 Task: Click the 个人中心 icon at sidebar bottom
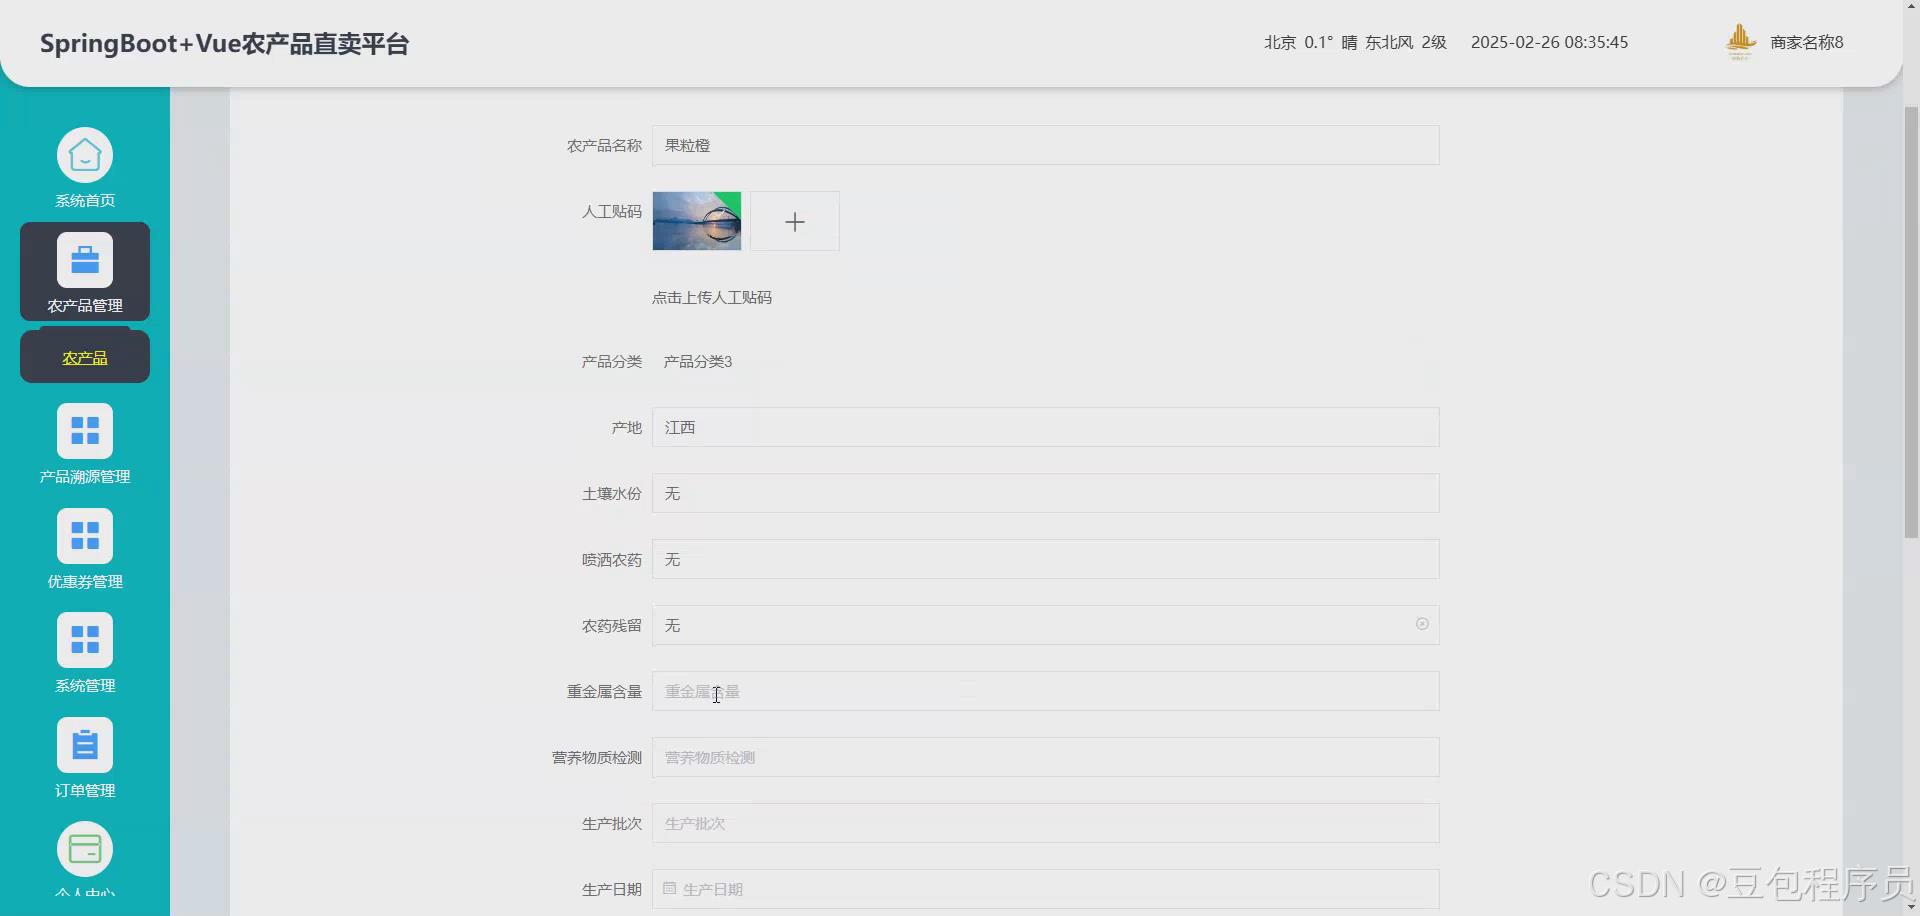(x=85, y=849)
